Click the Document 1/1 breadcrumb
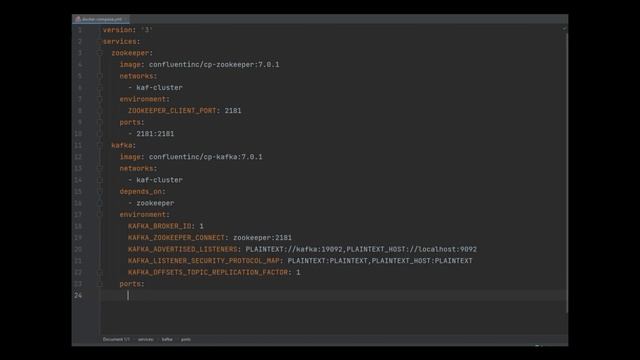 116,339
